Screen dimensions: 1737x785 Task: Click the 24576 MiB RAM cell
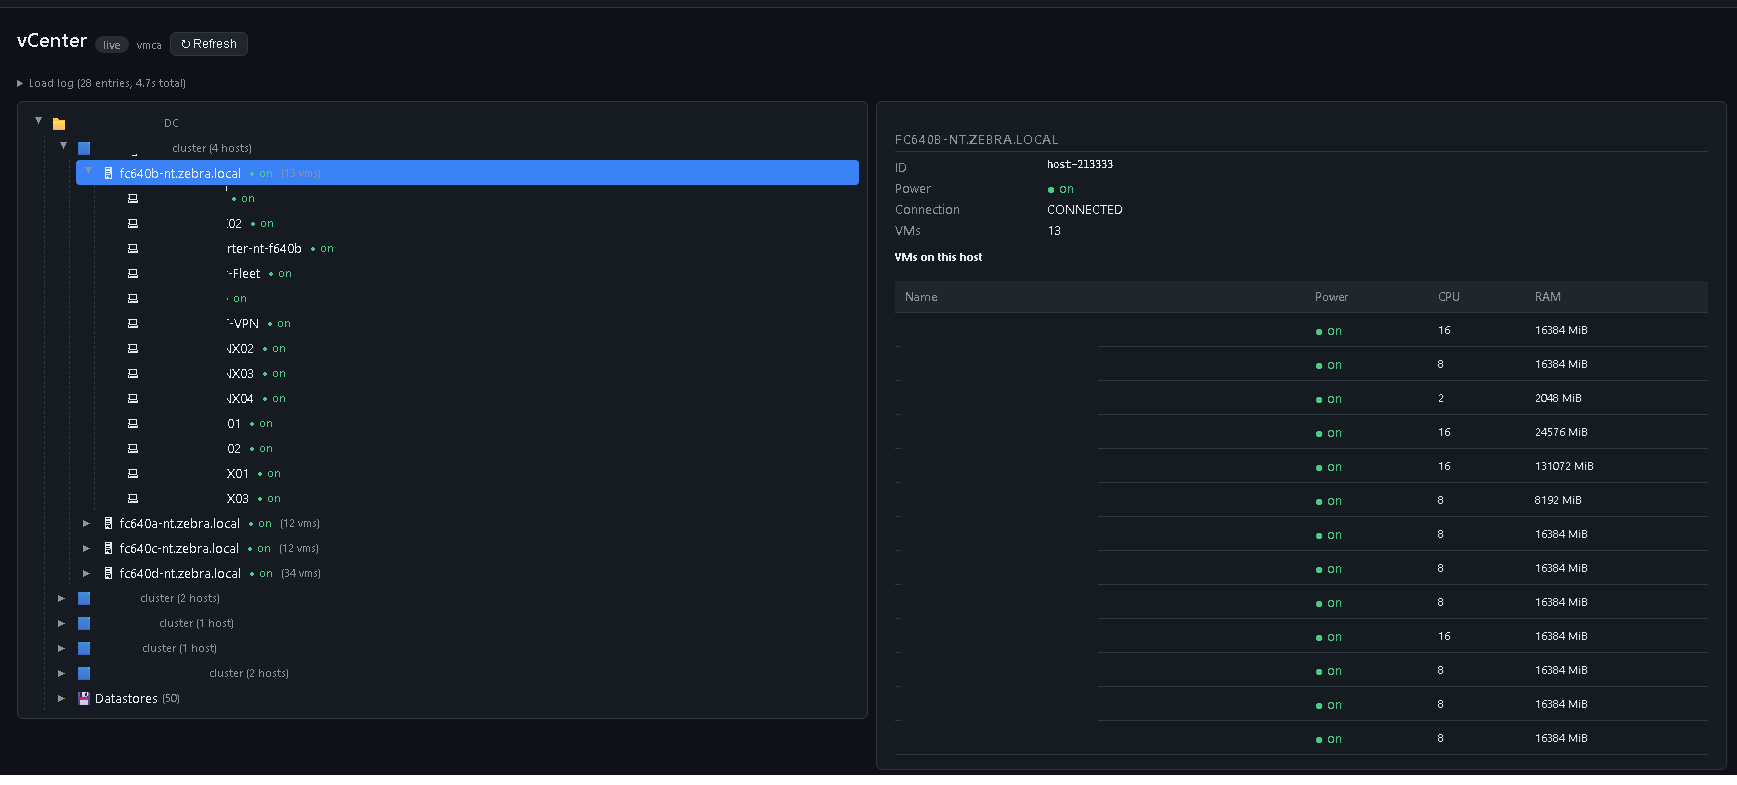(x=1561, y=432)
